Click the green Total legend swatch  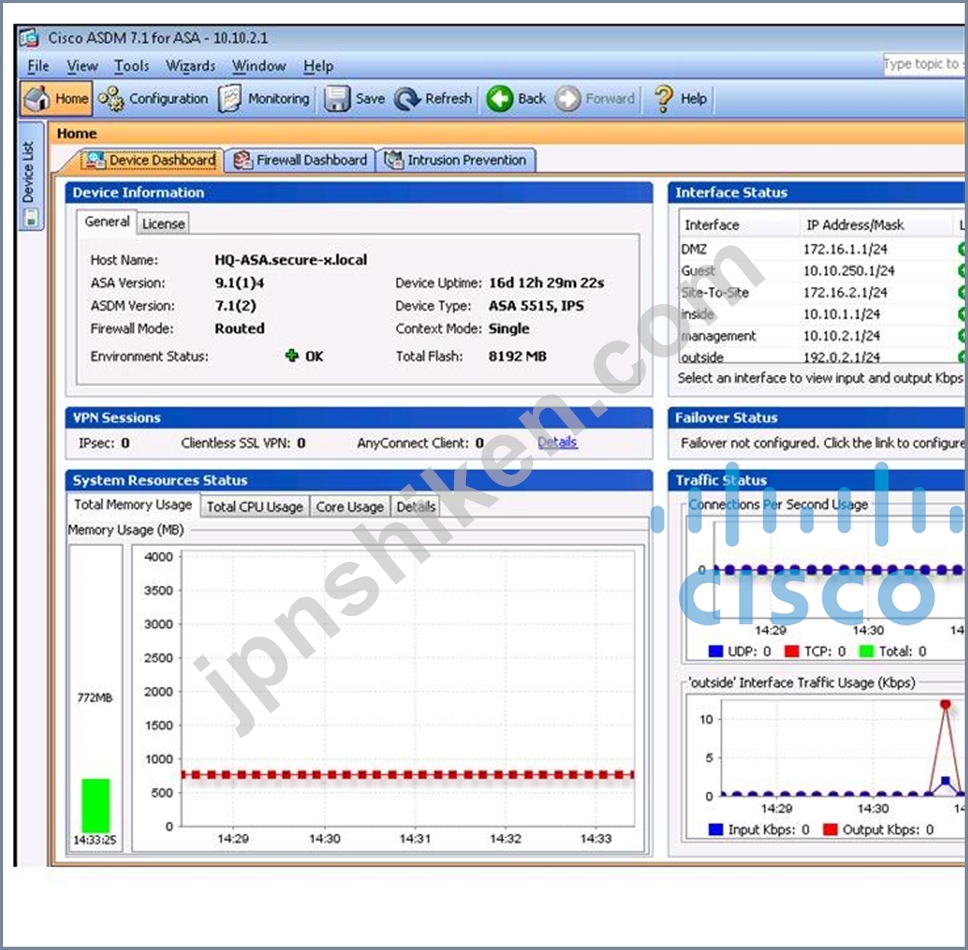click(867, 651)
